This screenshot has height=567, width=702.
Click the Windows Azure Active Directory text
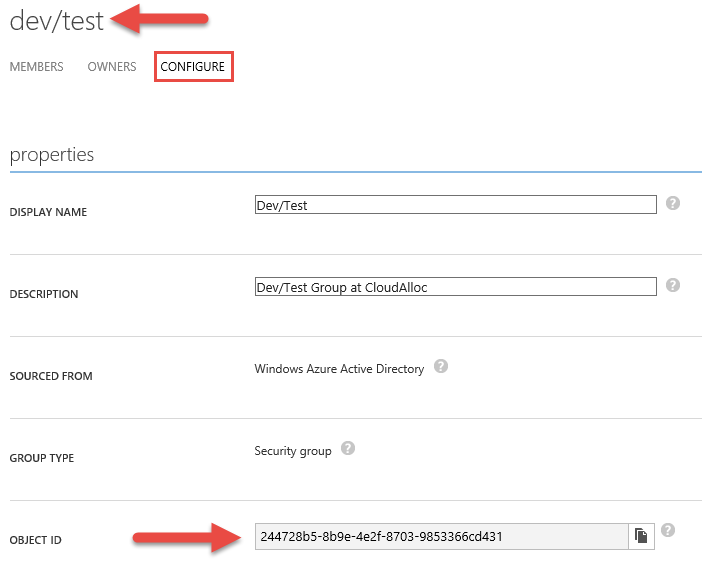coord(339,369)
